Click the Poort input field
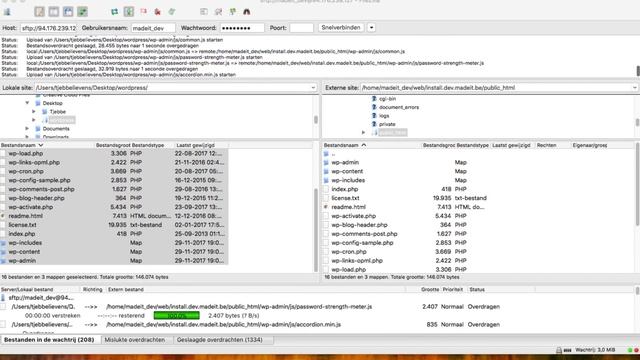640x360 pixels. click(301, 28)
